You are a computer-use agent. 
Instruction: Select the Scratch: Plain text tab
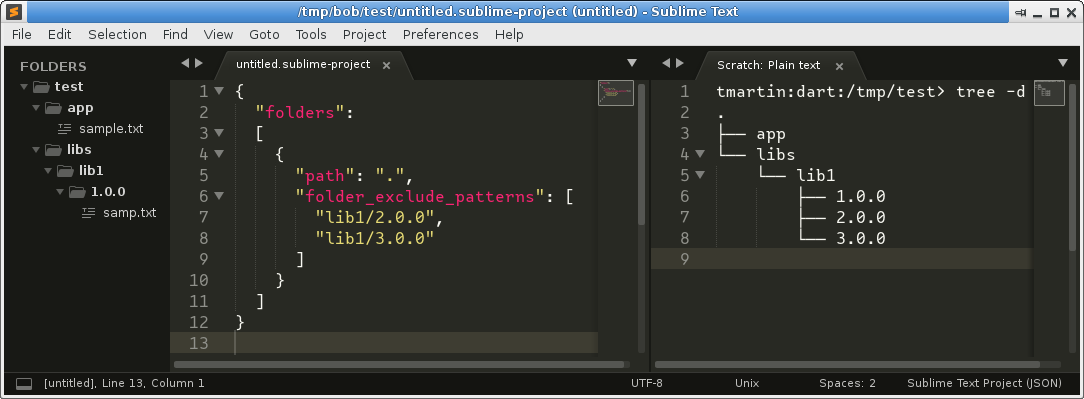tap(769, 65)
